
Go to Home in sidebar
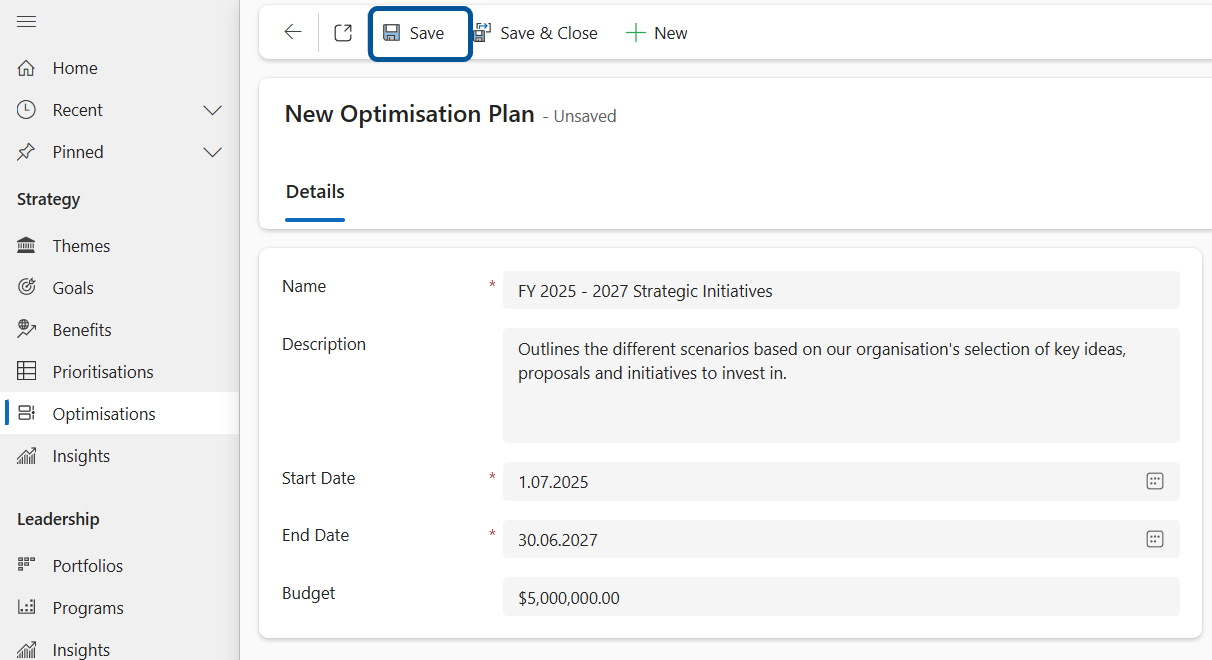pos(75,68)
